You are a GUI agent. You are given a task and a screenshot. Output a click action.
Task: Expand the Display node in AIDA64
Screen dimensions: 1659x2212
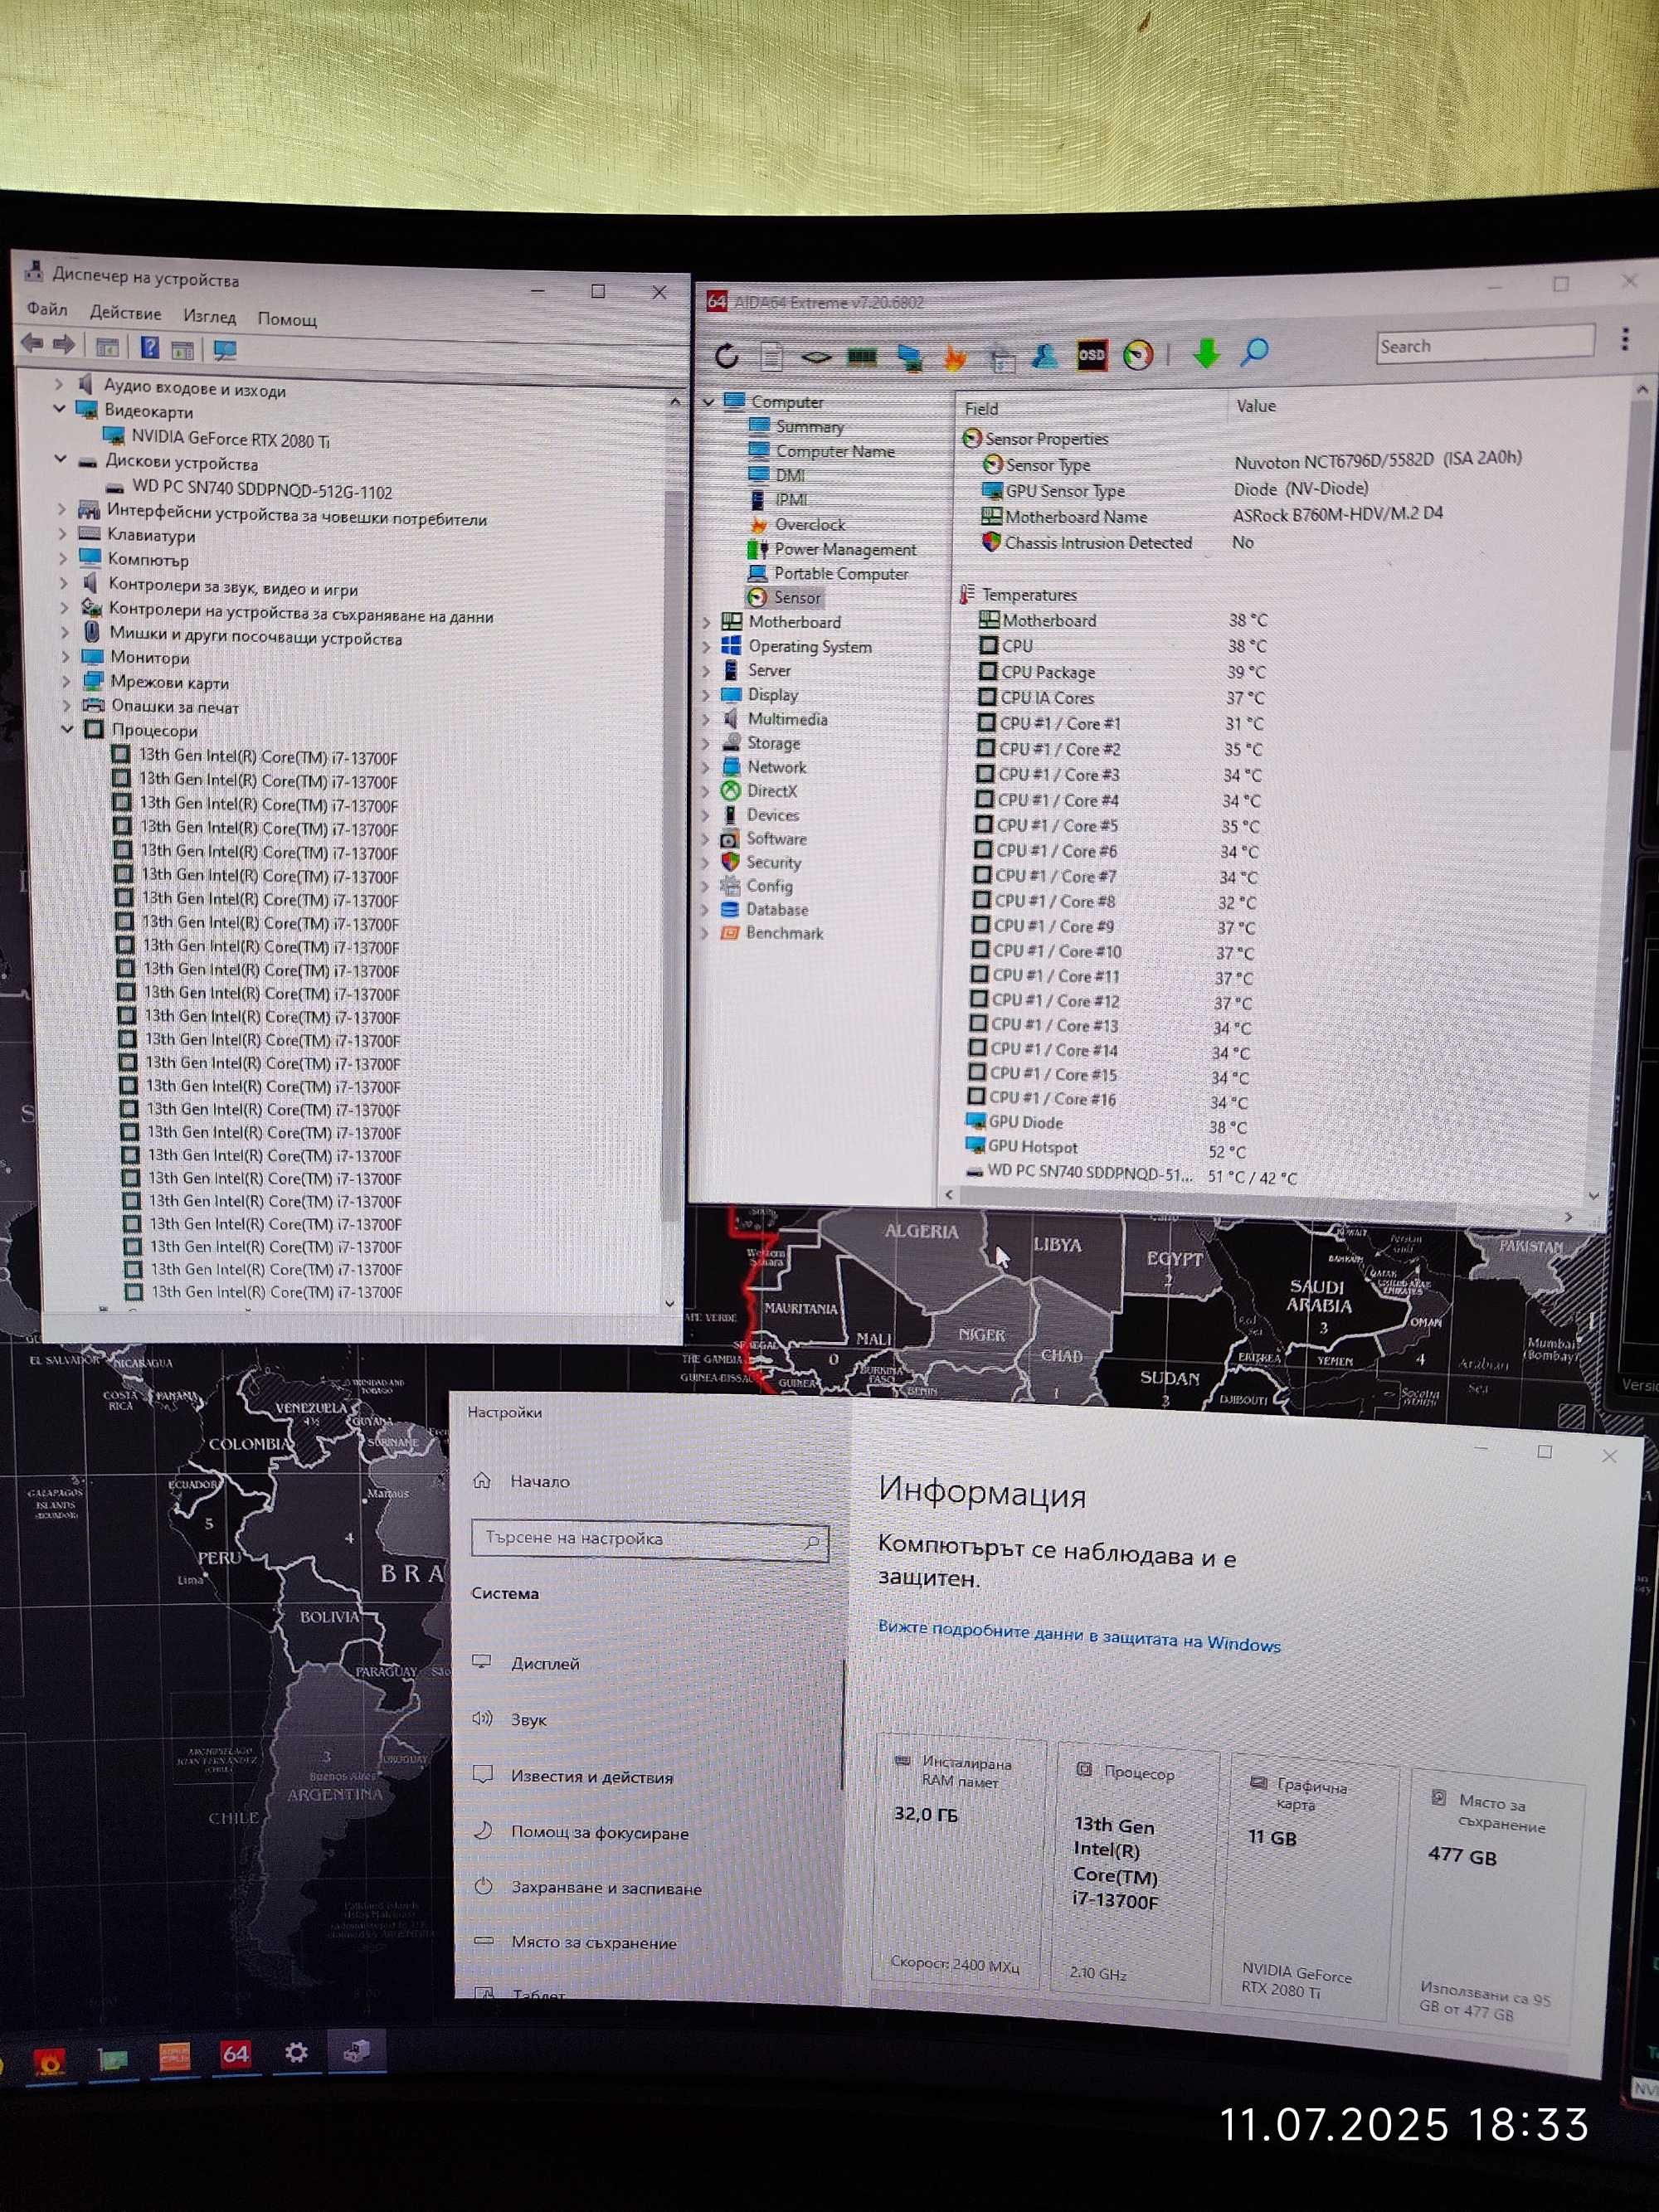tap(705, 695)
